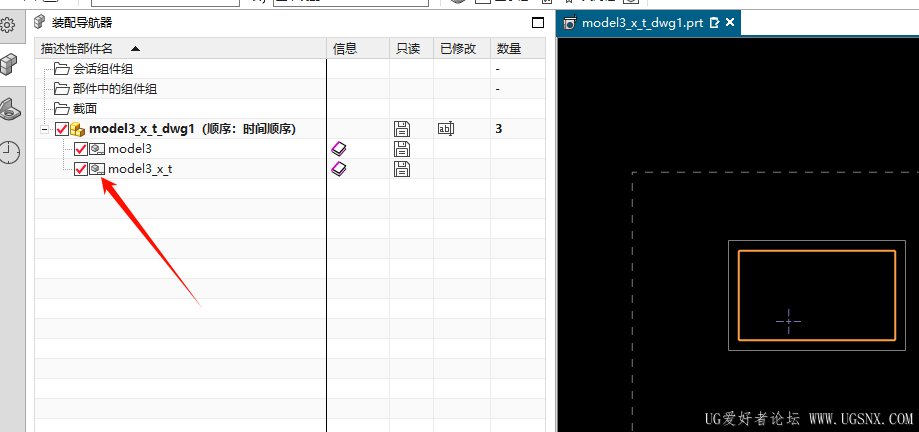Click the info book icon in model3_x_t row
Screen dimensions: 919x432
coord(339,169)
